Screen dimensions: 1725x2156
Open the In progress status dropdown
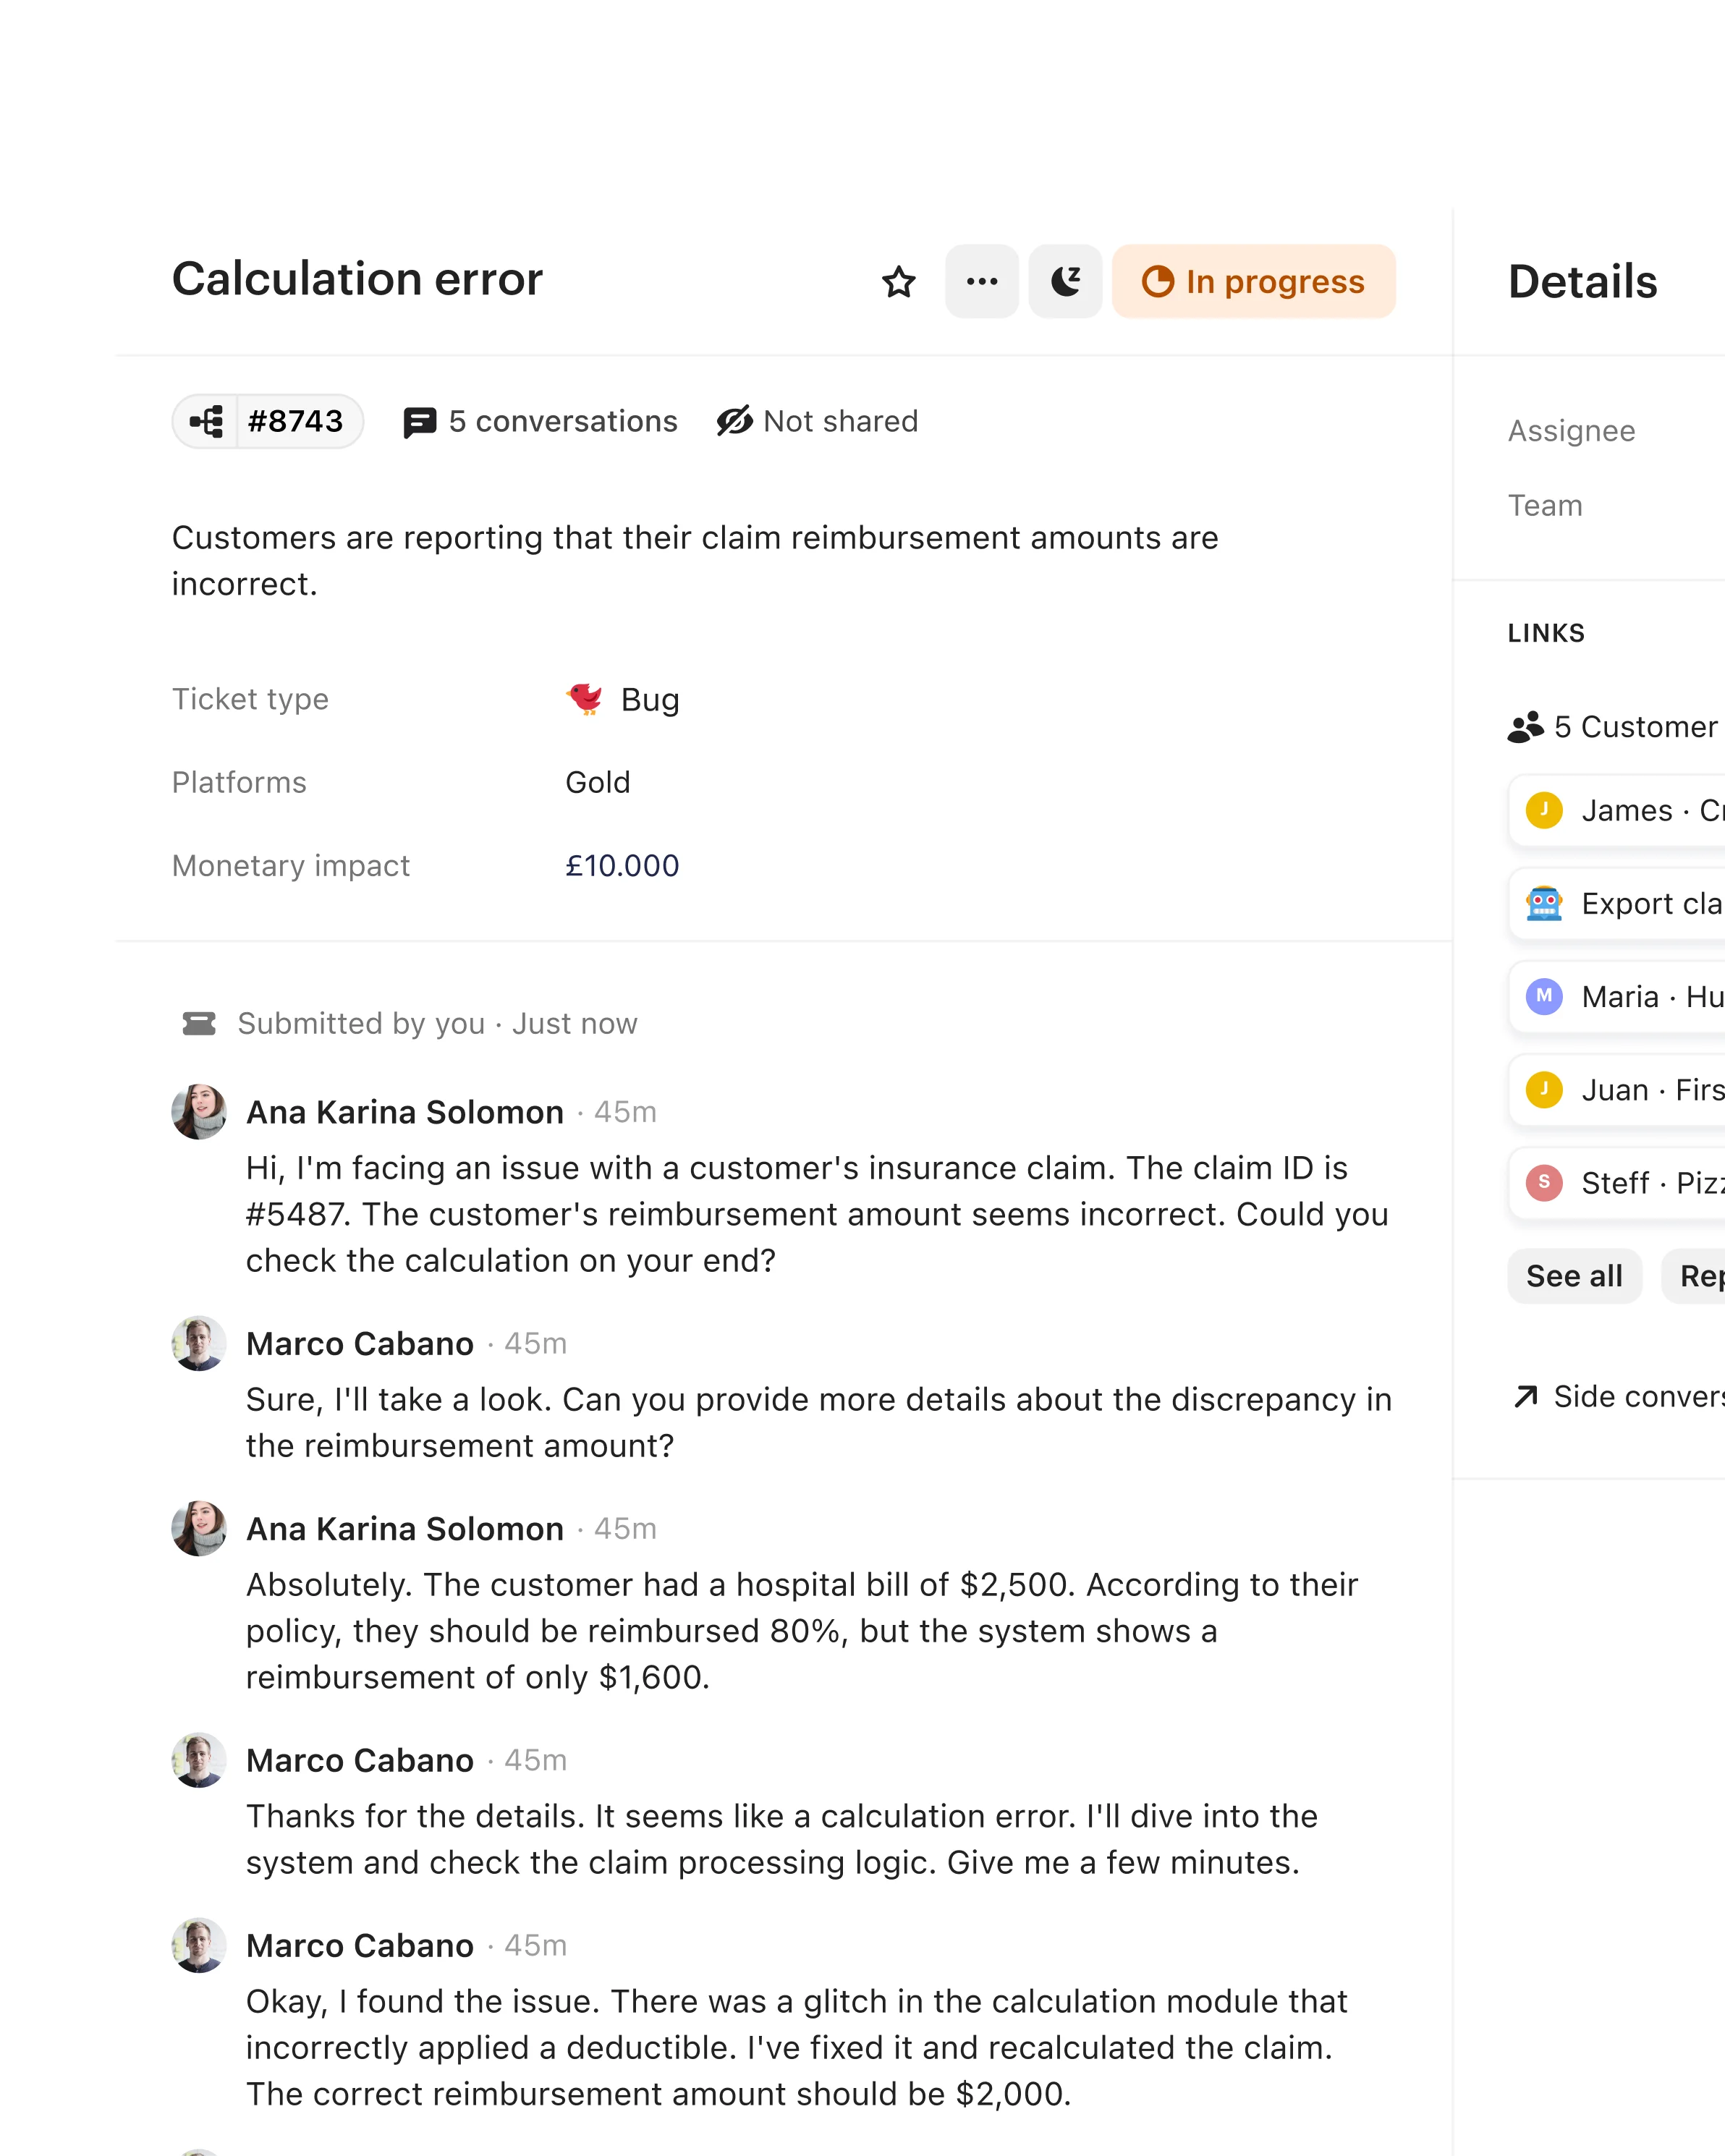pos(1253,281)
